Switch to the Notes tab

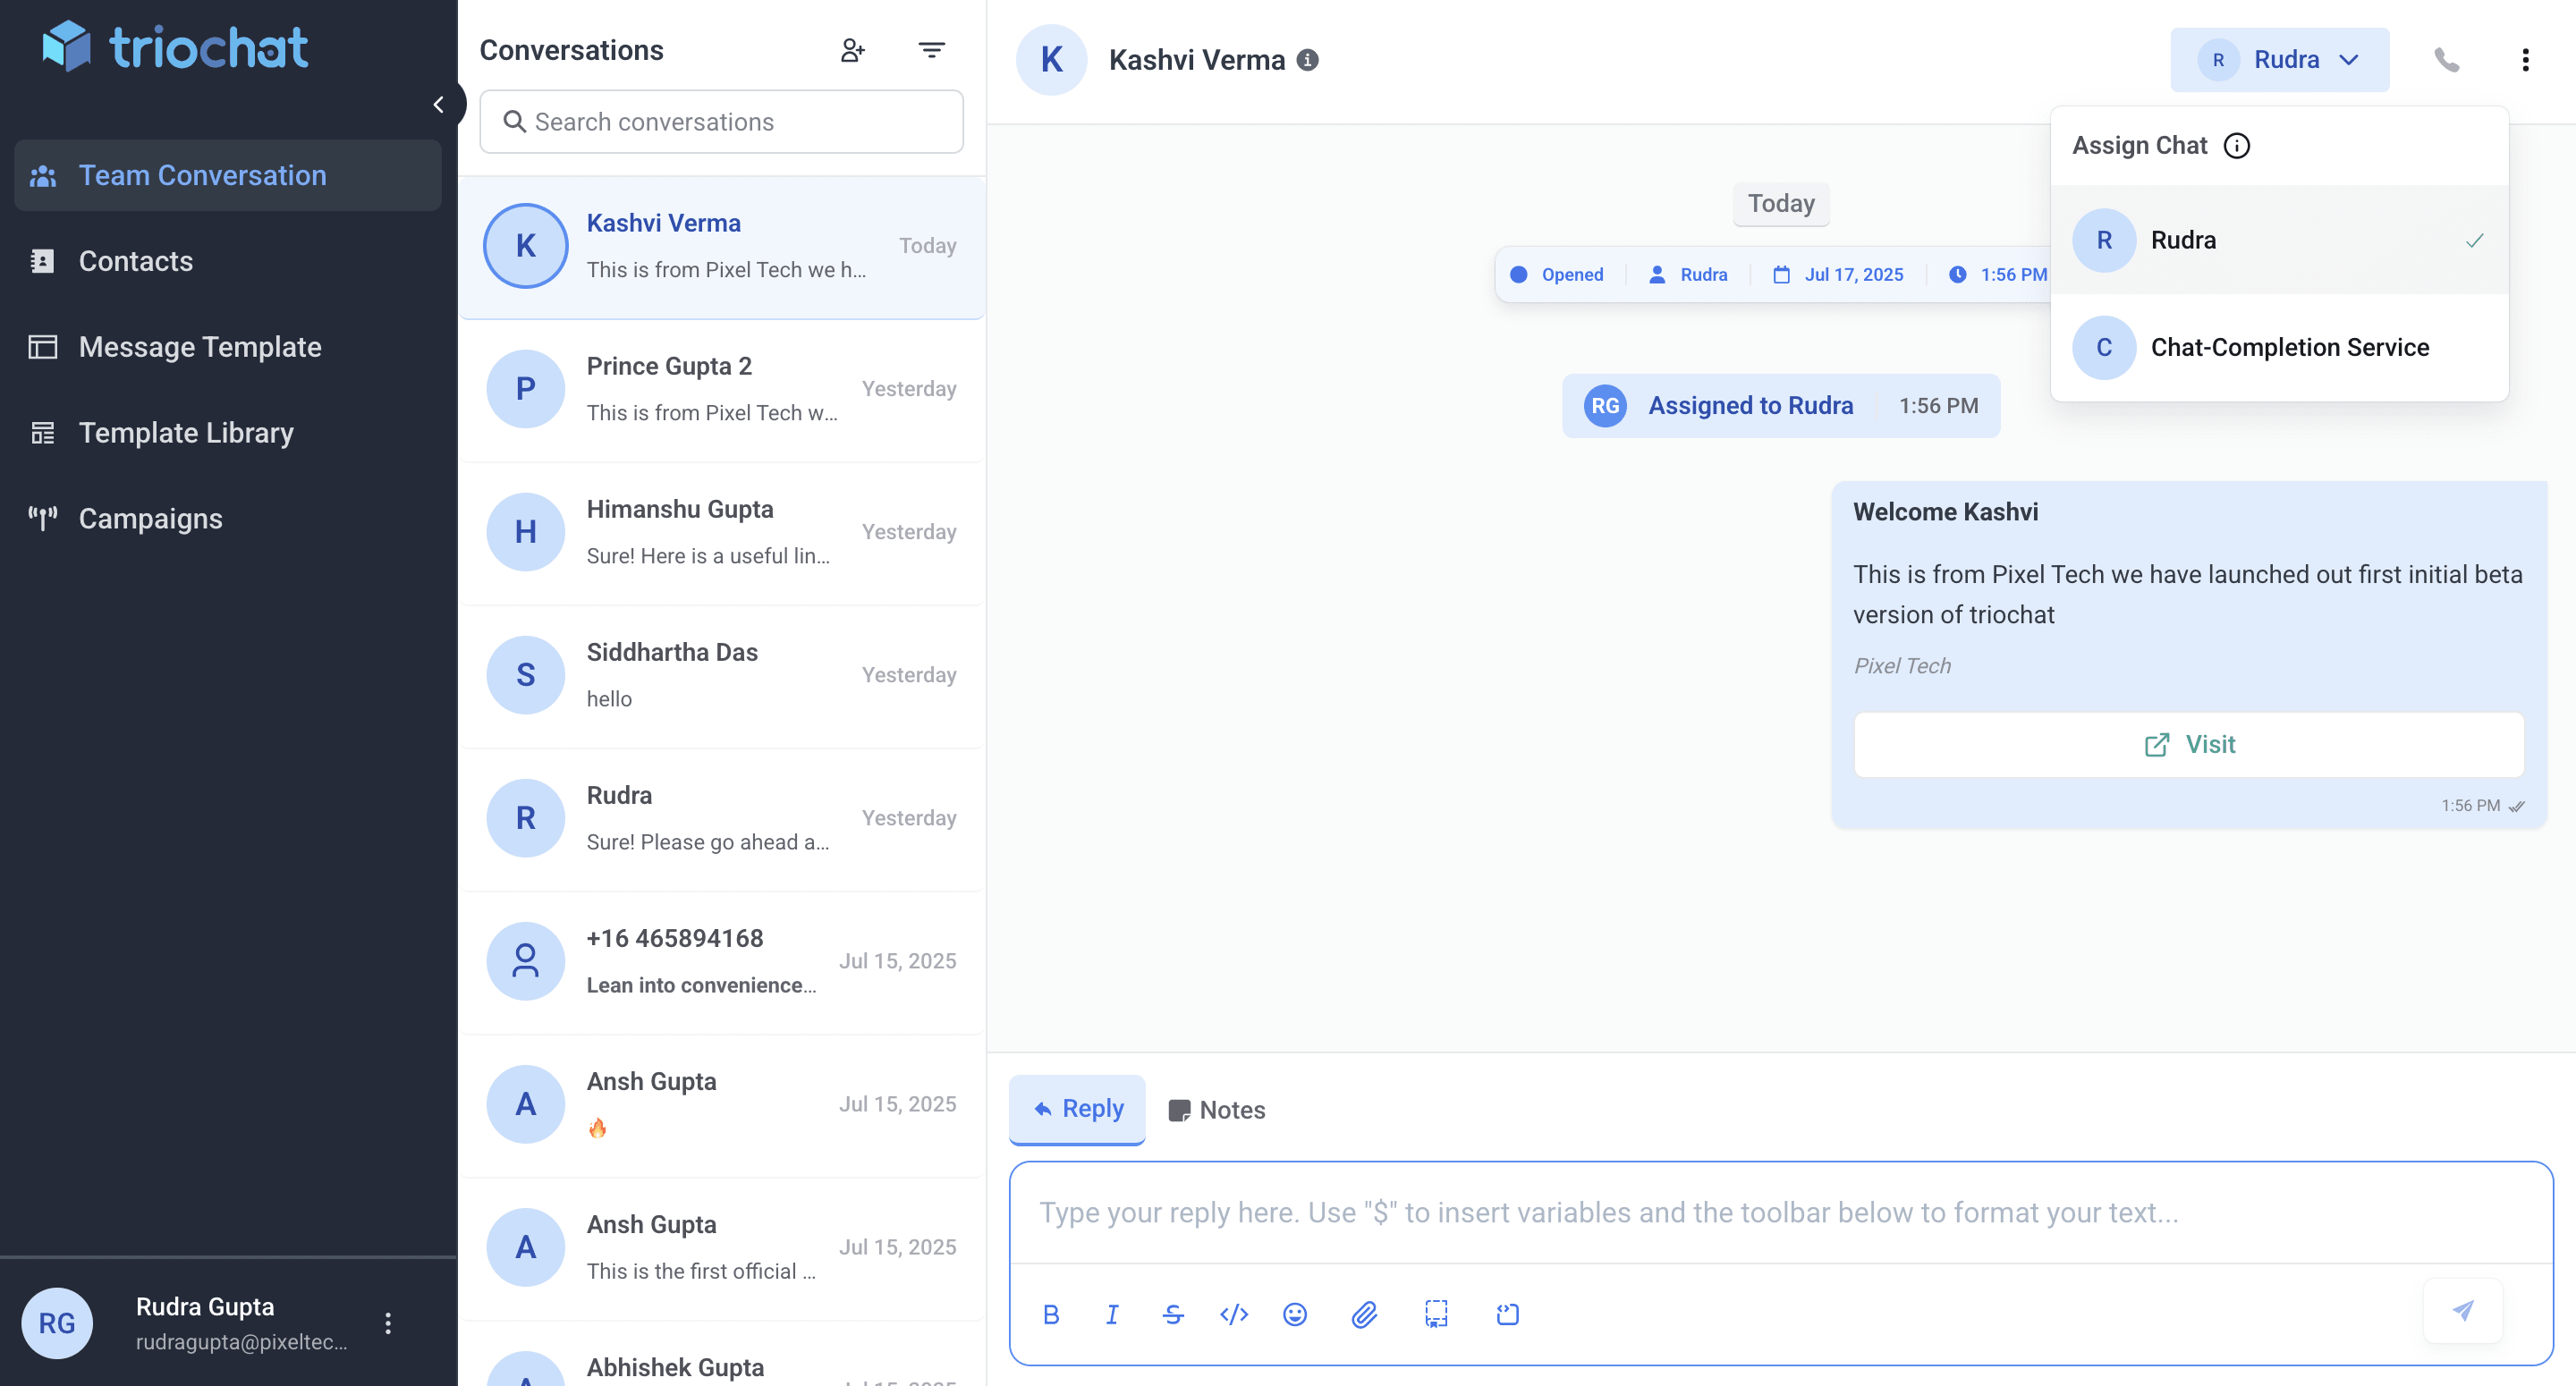1216,1110
